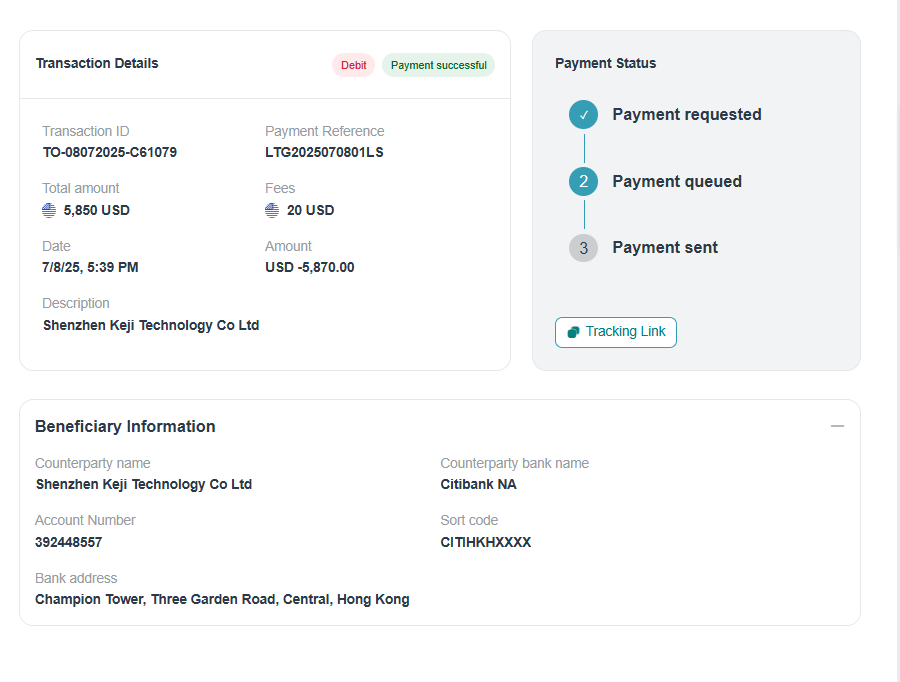Select the step 2 Payment queued circle
The image size is (900, 682).
583,181
